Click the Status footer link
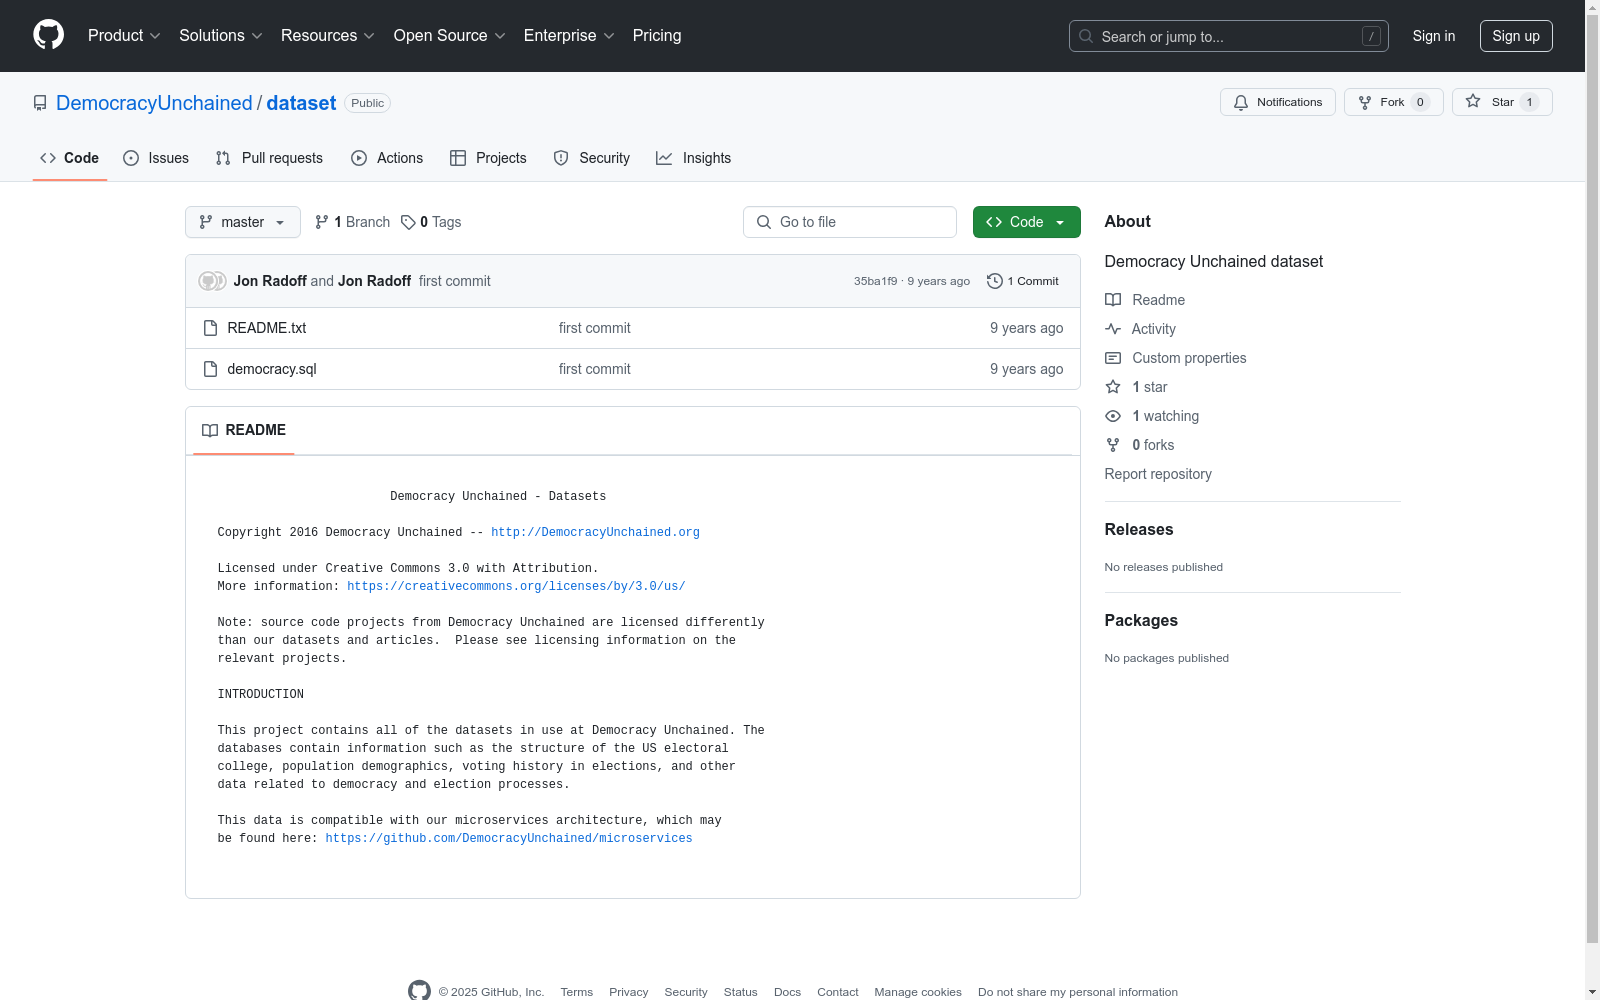This screenshot has height=1000, width=1600. pyautogui.click(x=741, y=992)
